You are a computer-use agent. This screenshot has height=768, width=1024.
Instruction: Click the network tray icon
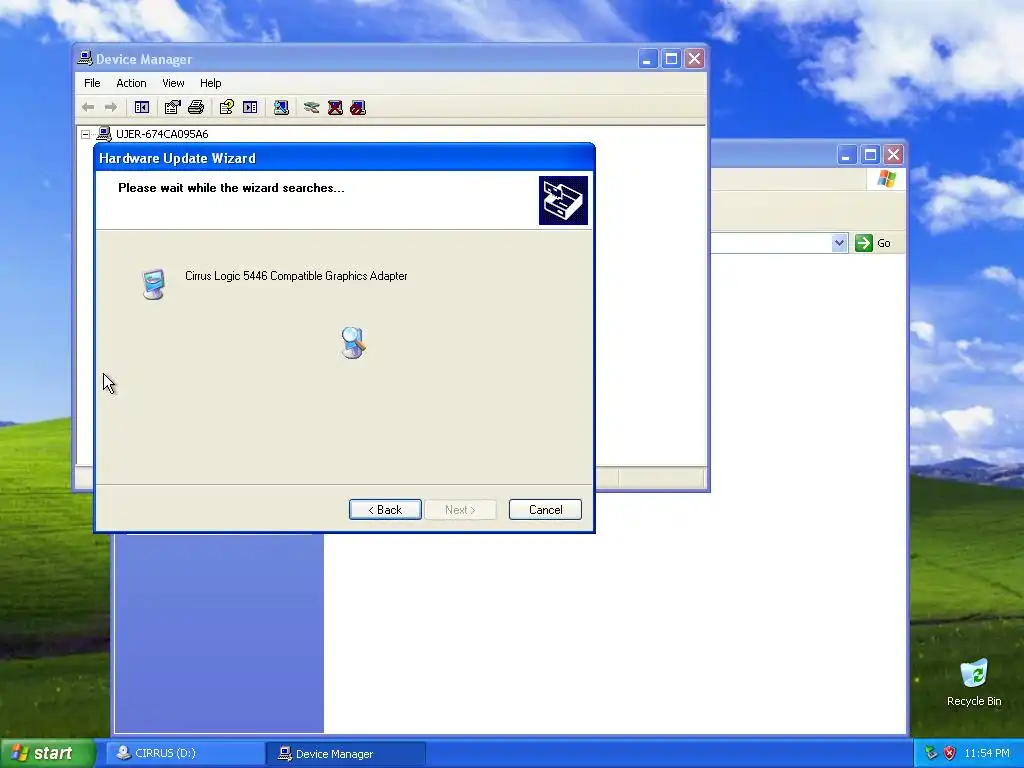[x=931, y=753]
